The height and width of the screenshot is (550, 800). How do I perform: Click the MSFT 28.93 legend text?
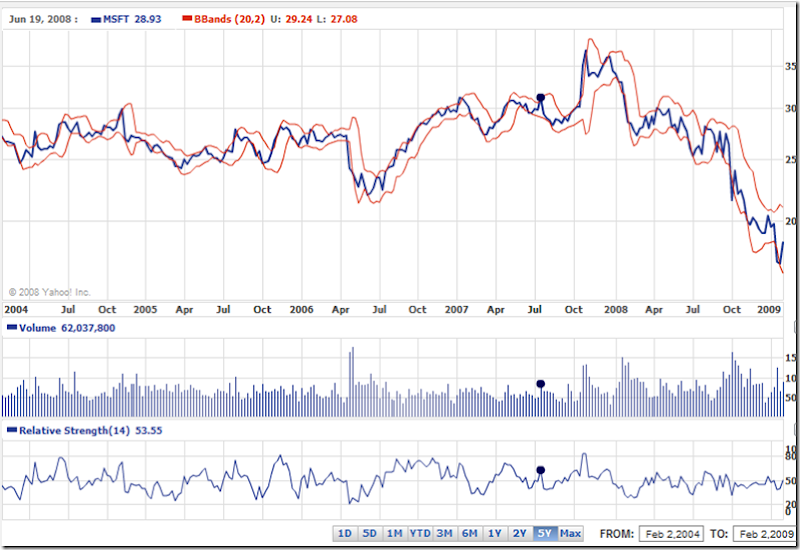(132, 19)
